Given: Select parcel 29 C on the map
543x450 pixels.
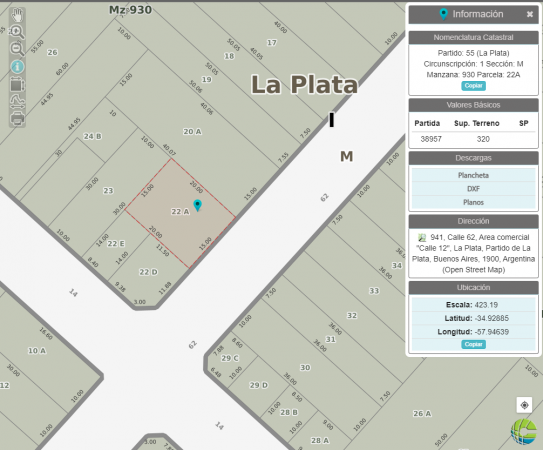Looking at the screenshot, I should click(x=230, y=358).
